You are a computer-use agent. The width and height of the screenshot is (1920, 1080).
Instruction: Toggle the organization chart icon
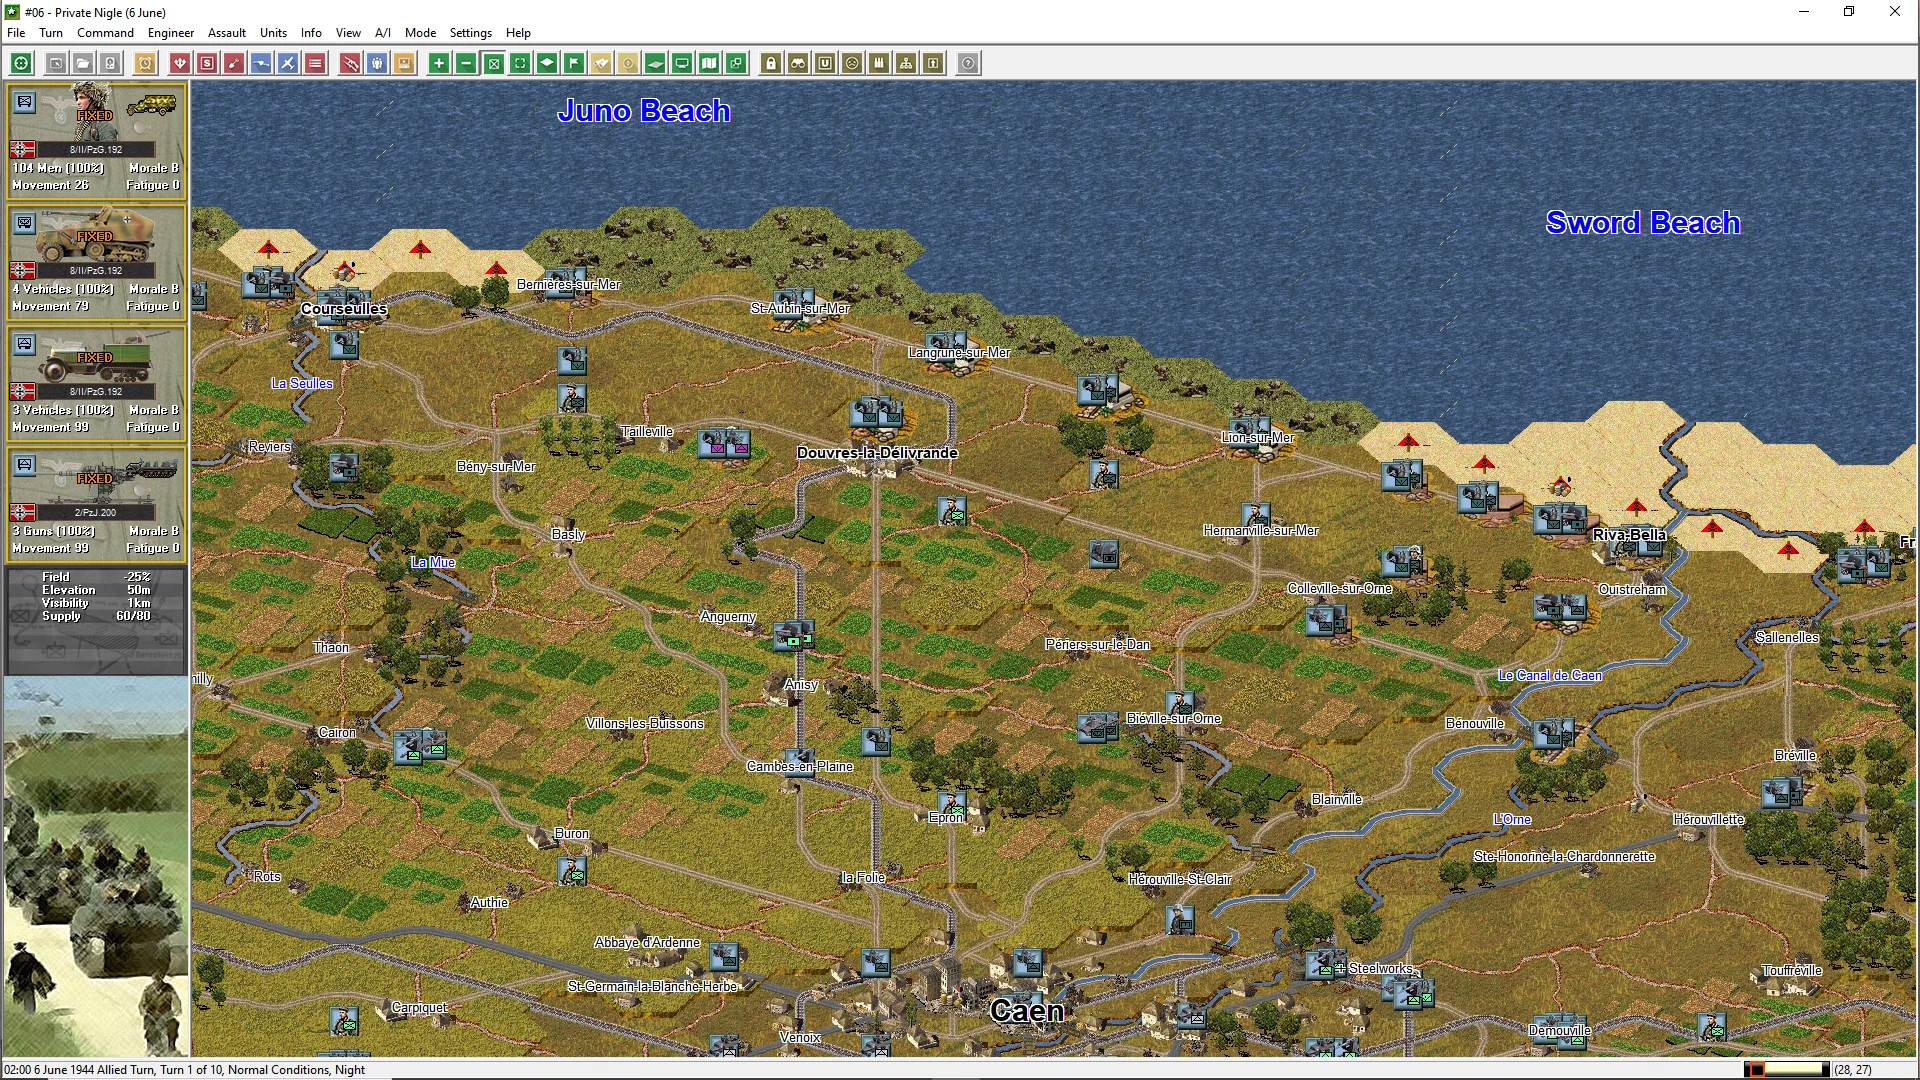tap(906, 63)
